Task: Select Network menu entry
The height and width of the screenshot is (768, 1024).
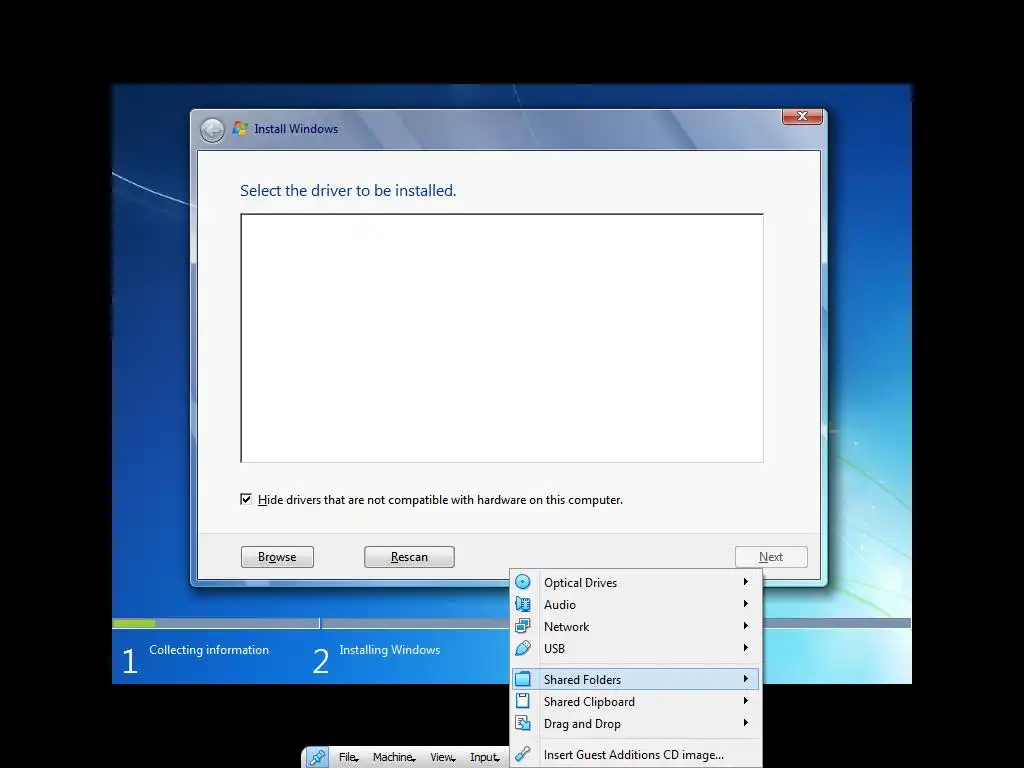Action: 635,626
